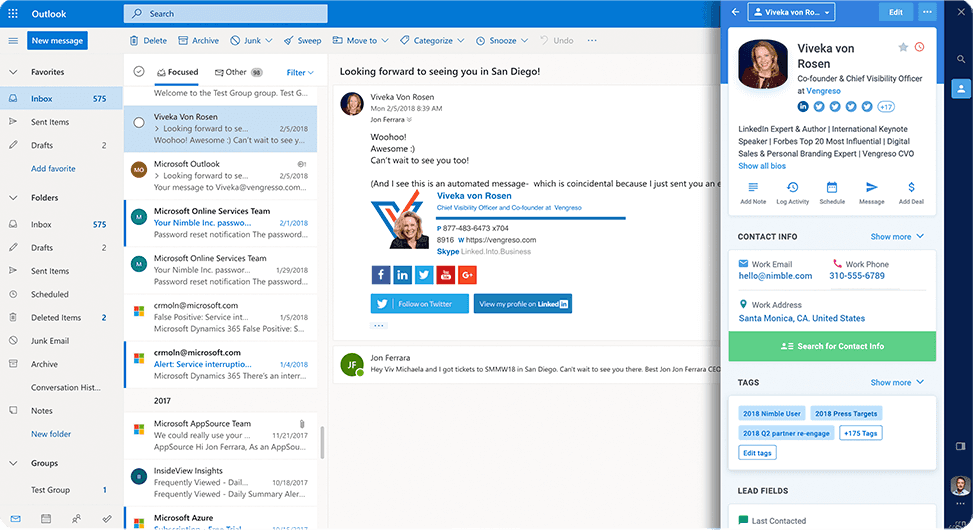Collapse the Favorites section

[13, 72]
